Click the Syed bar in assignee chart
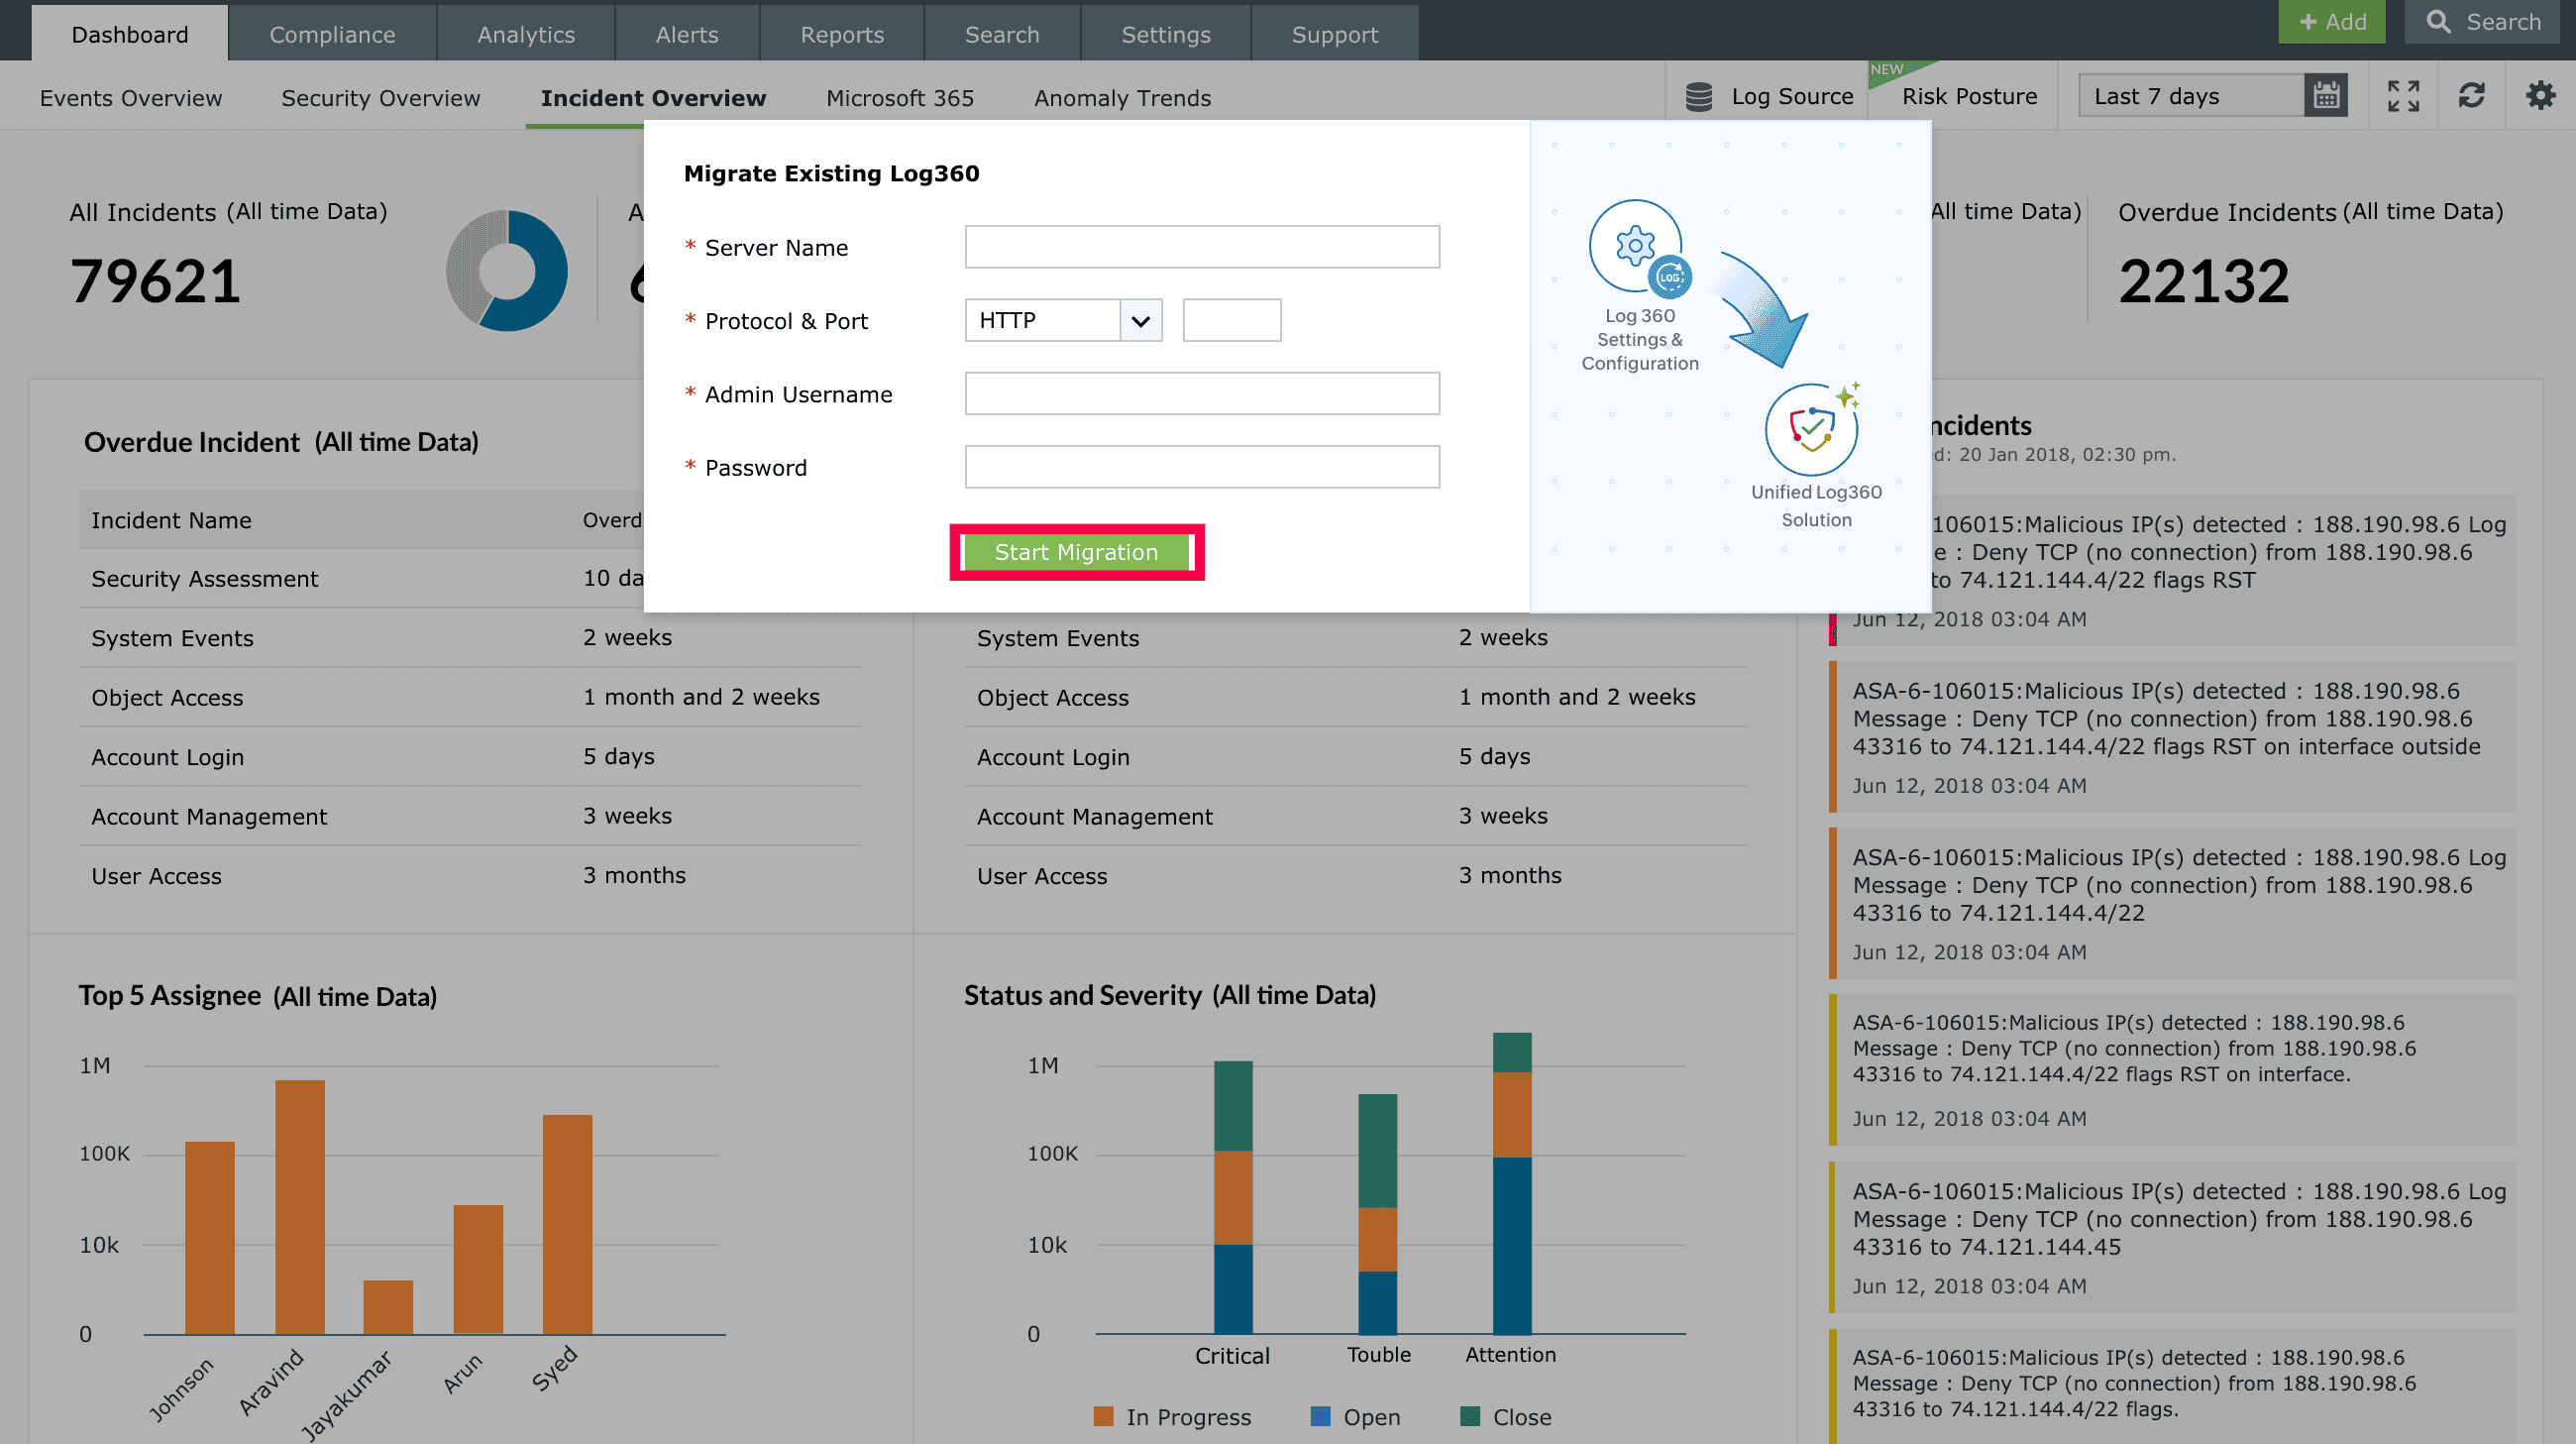 tap(567, 1225)
